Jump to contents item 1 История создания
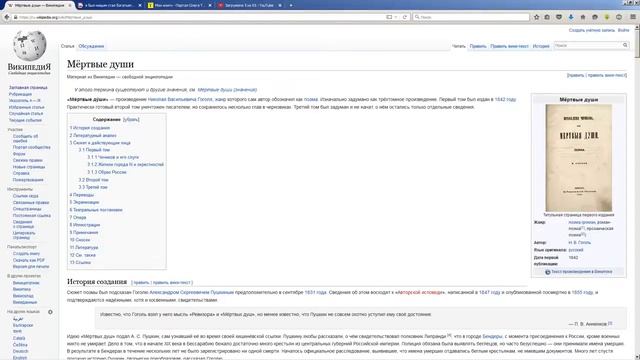This screenshot has width=640, height=360. click(x=90, y=128)
